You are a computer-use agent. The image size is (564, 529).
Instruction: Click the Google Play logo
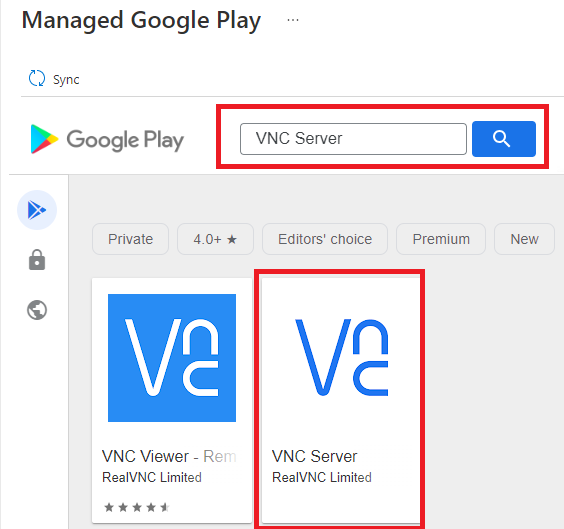(x=107, y=140)
